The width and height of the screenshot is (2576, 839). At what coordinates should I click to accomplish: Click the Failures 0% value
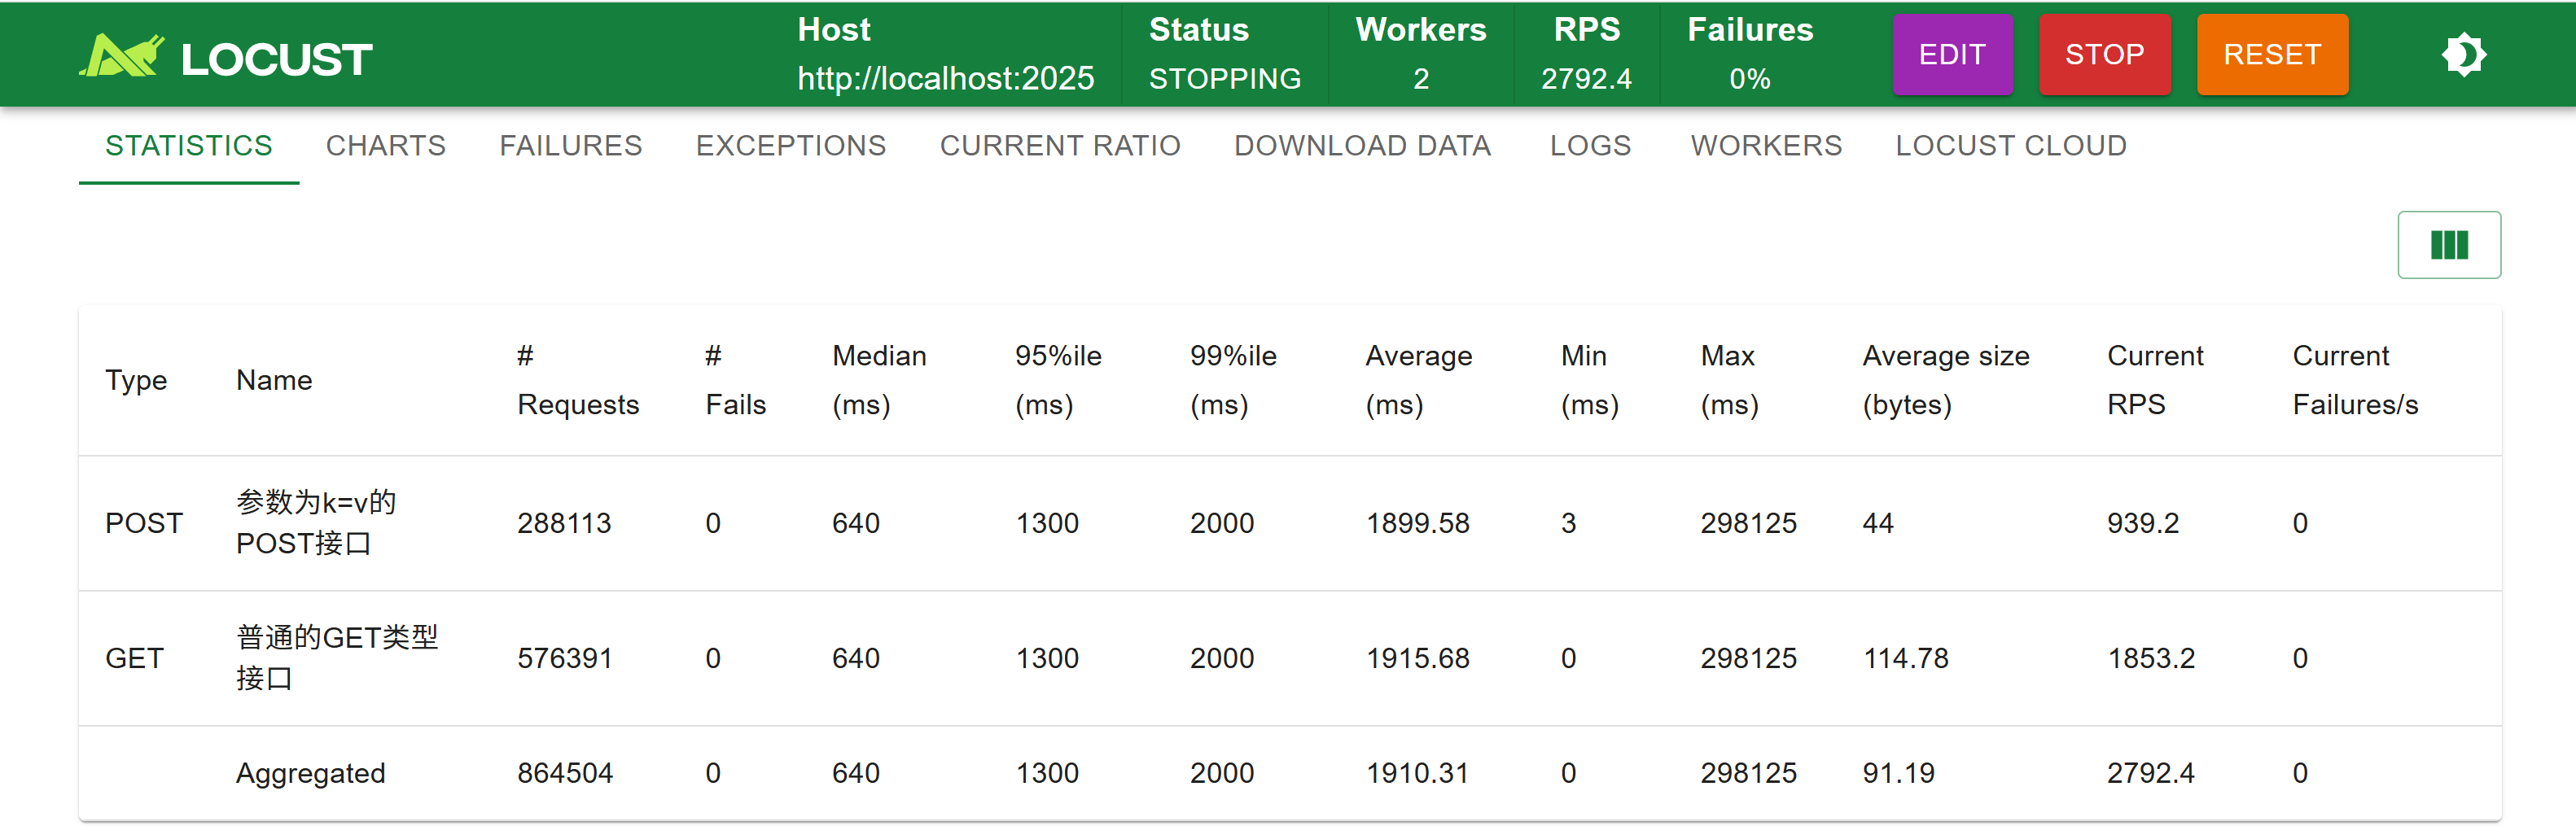(1750, 78)
